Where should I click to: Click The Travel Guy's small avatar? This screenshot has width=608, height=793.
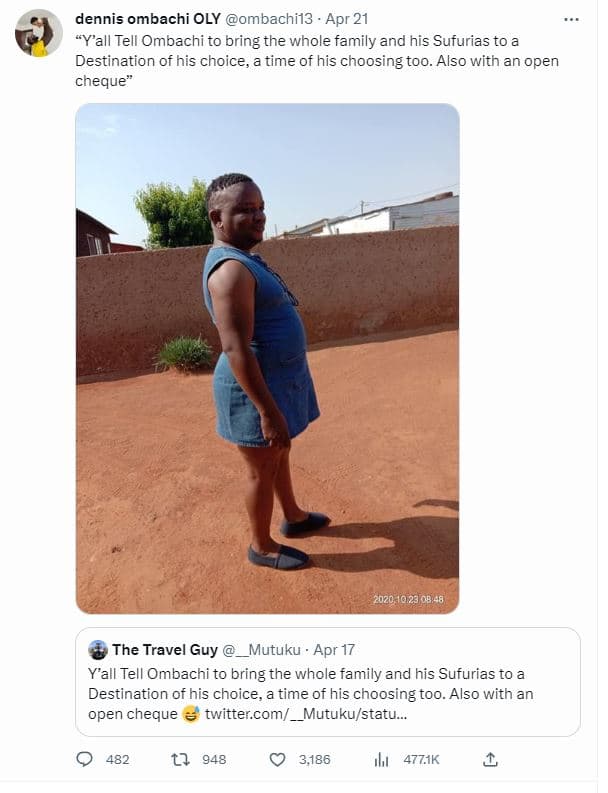coord(98,650)
